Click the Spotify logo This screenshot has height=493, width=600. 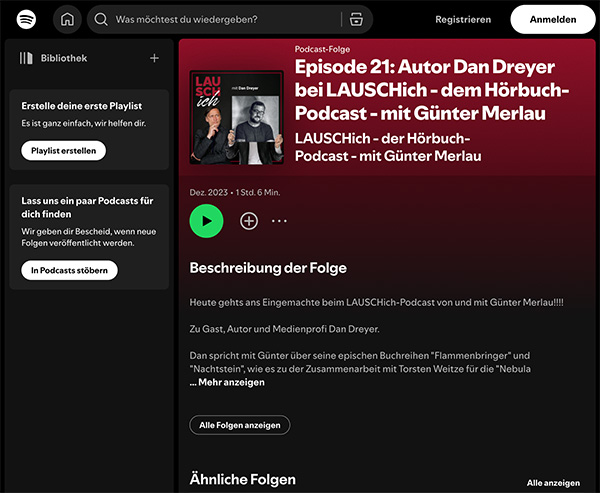point(26,19)
